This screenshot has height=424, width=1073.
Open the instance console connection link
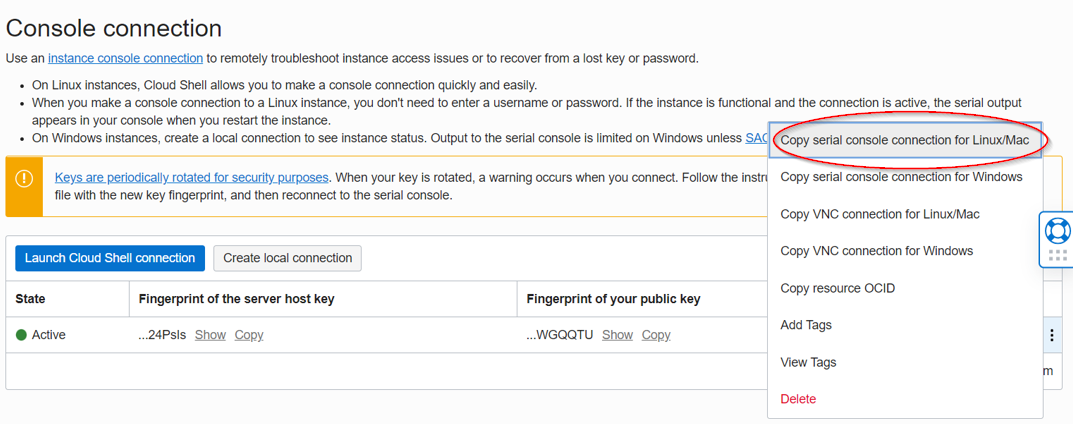coord(125,58)
